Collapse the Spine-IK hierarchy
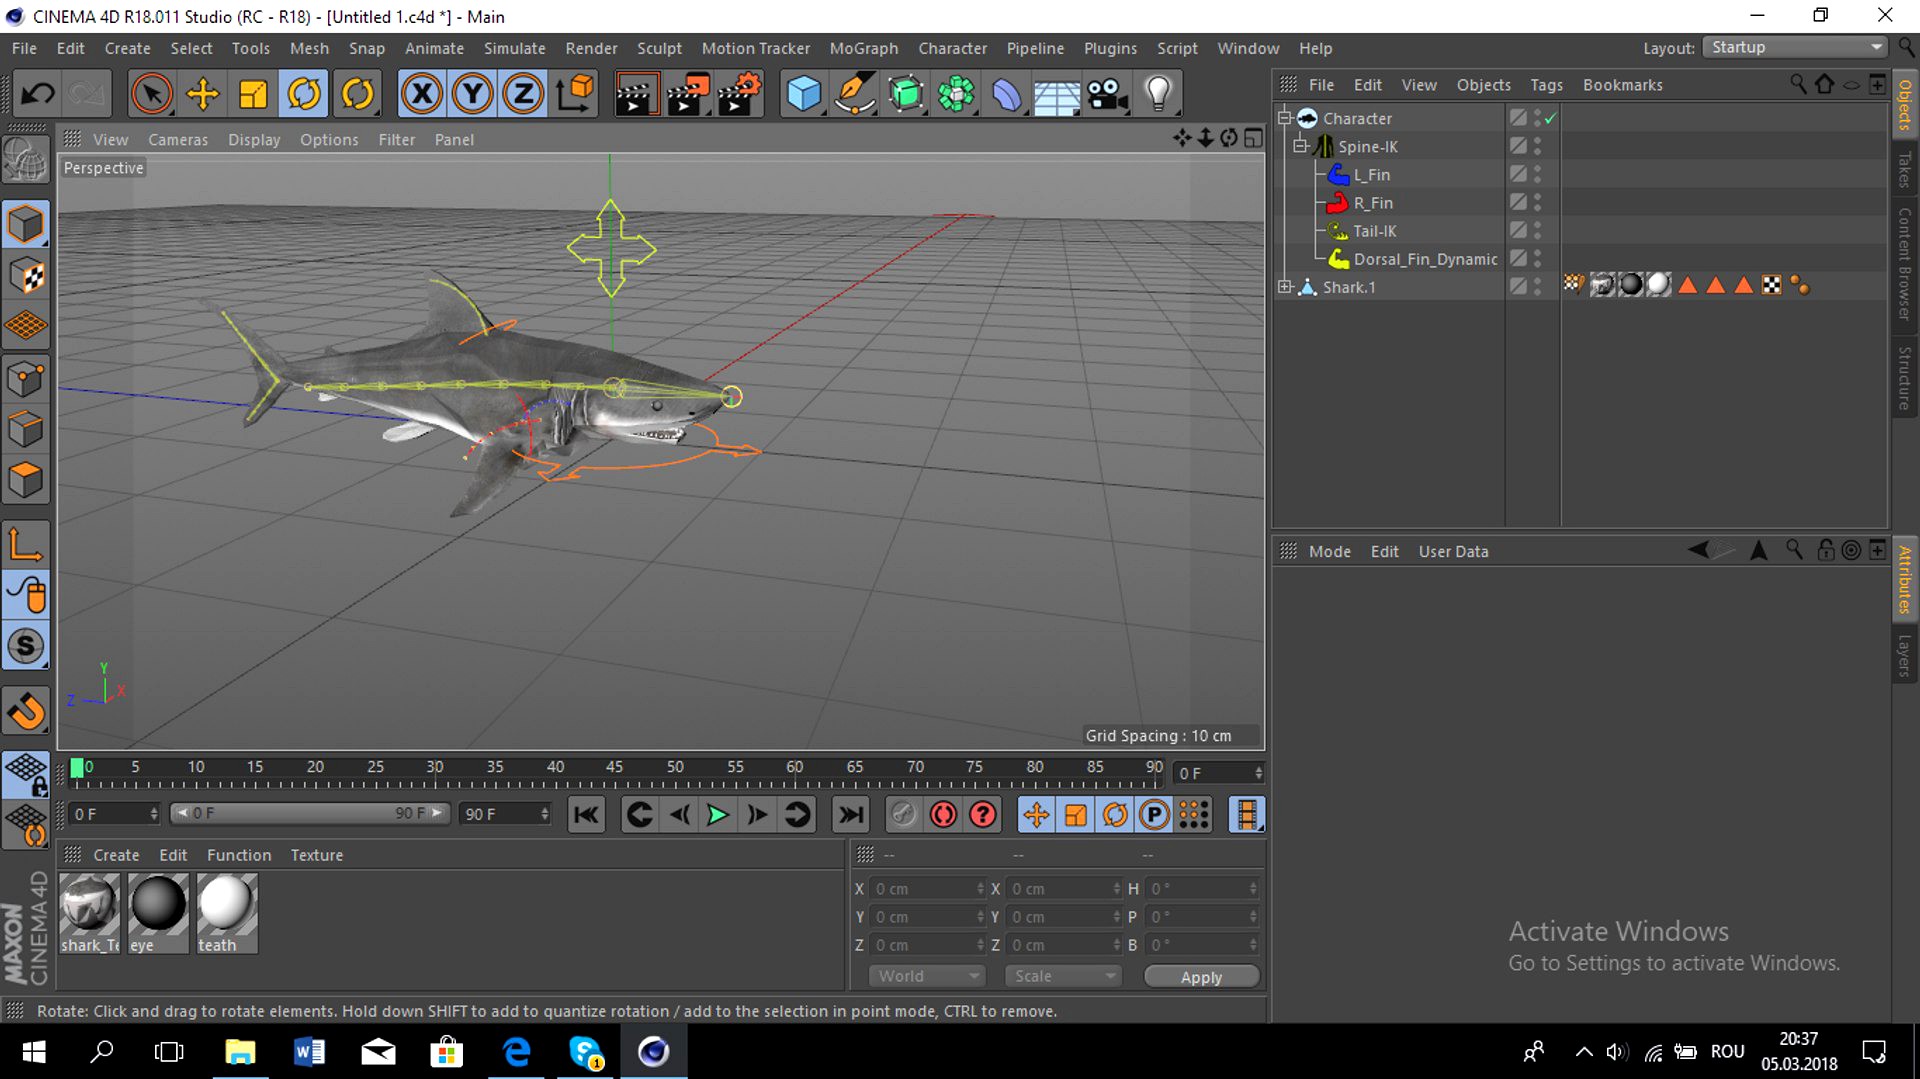 coord(1300,146)
